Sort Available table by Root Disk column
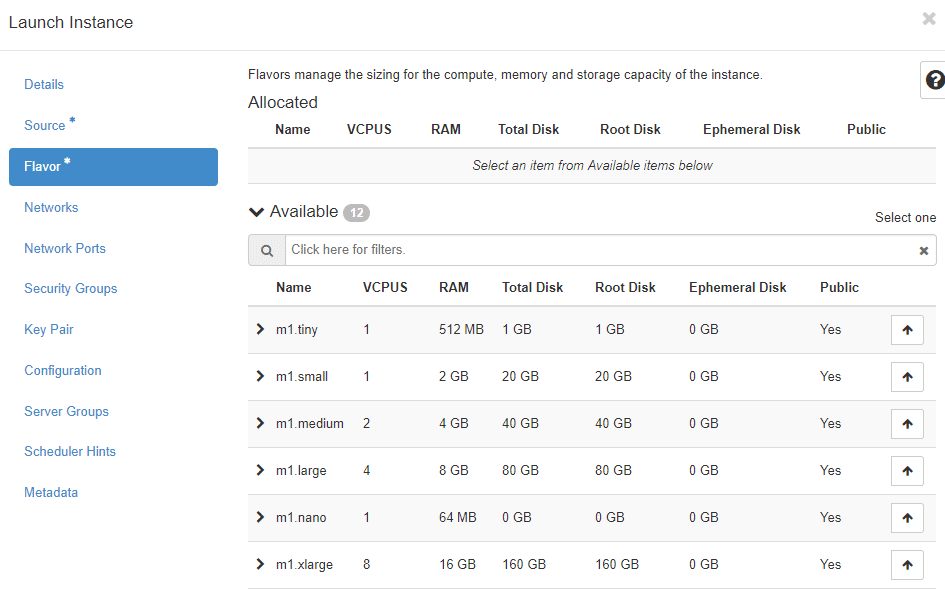The width and height of the screenshot is (945, 589). pyautogui.click(x=625, y=288)
